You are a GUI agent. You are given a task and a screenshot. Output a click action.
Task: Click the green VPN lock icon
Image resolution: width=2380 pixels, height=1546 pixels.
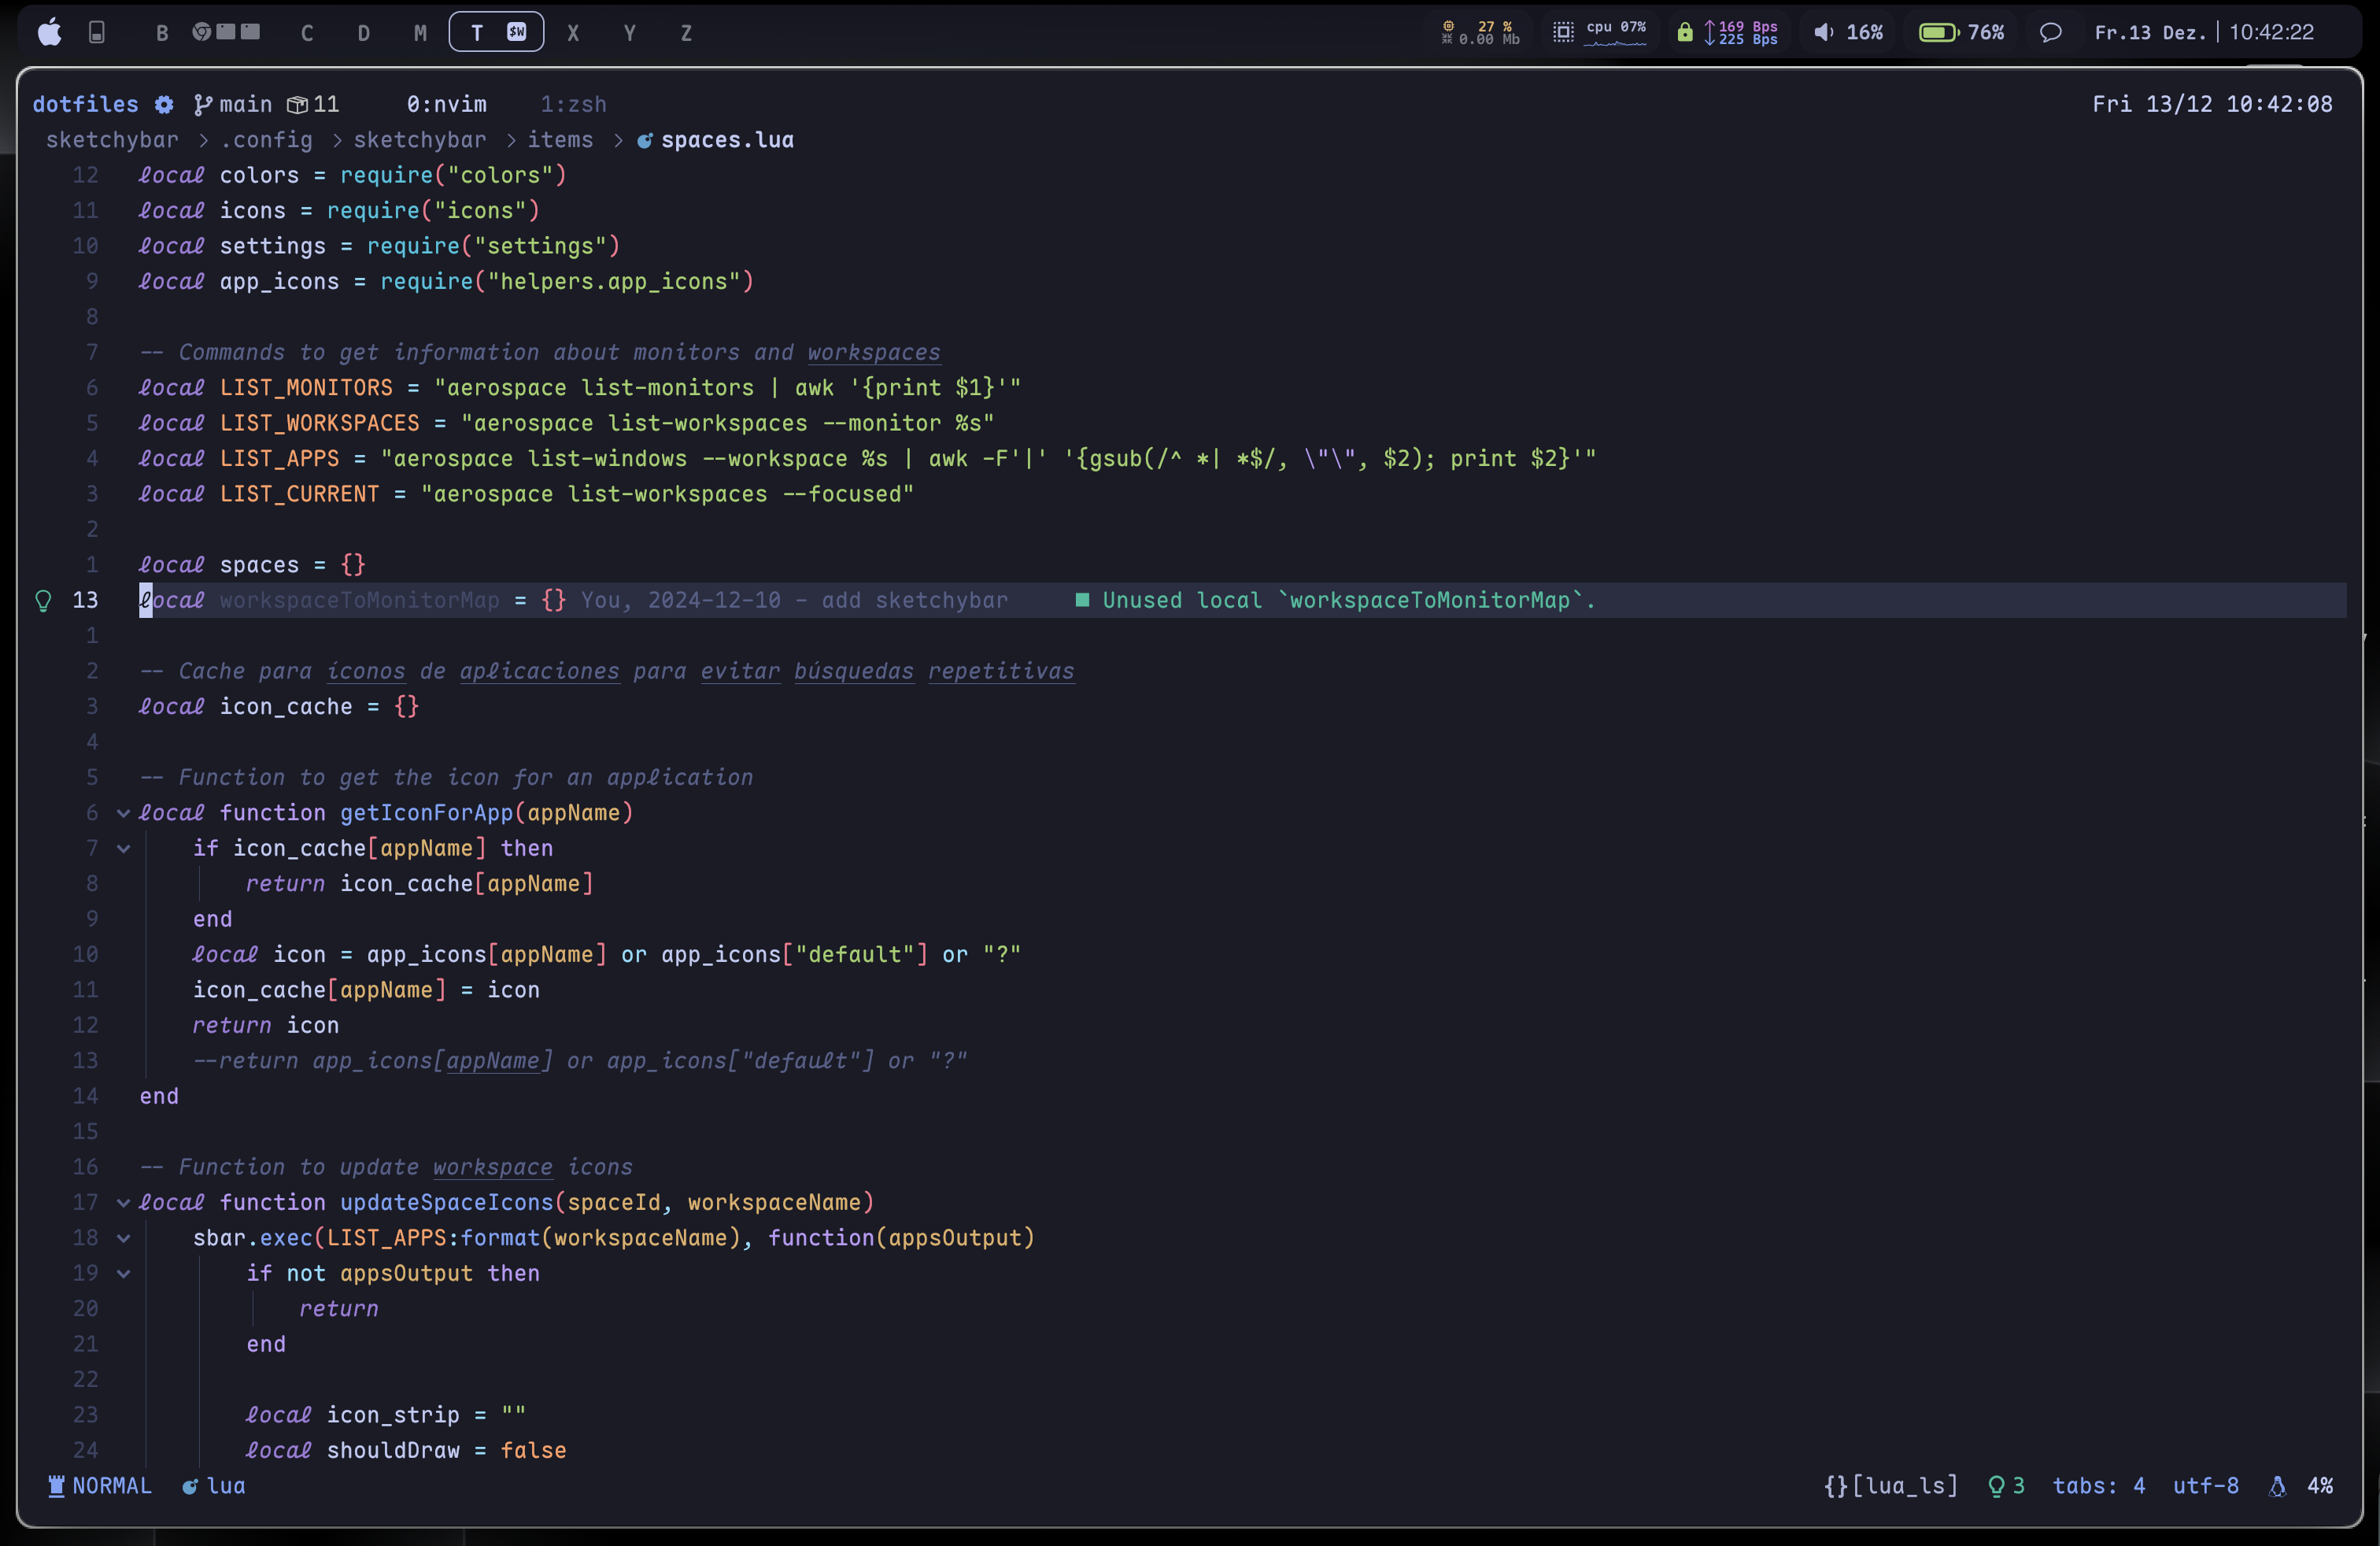click(1685, 32)
